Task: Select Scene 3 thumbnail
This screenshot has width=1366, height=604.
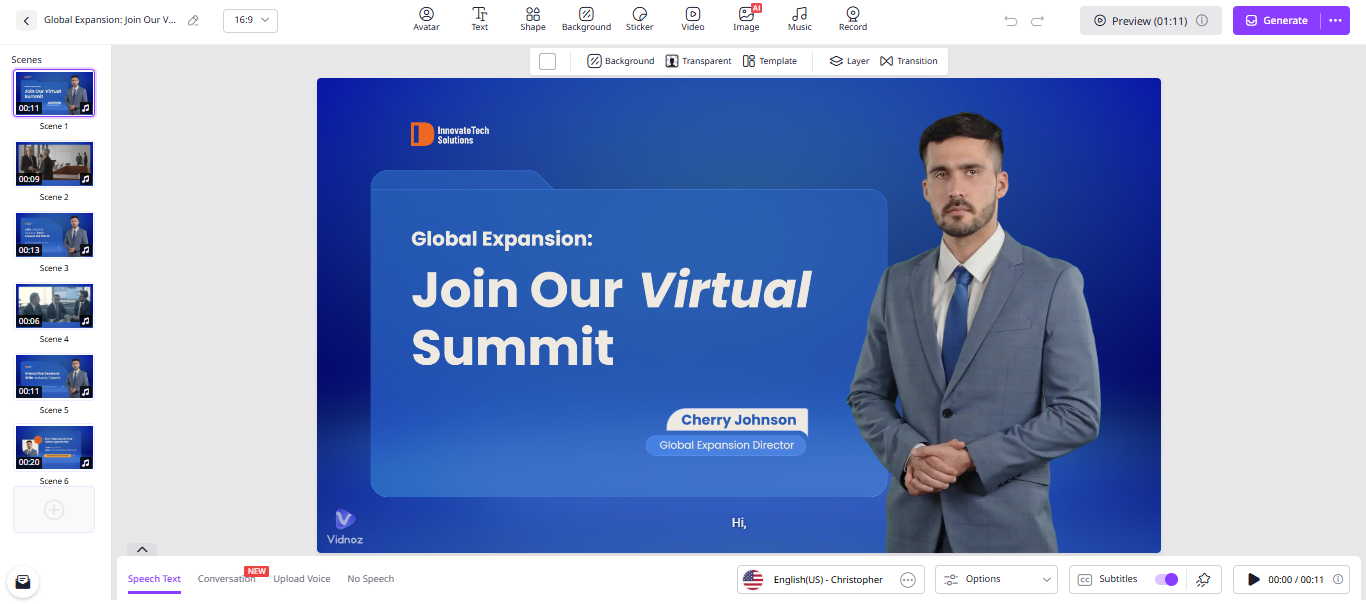Action: pos(54,235)
